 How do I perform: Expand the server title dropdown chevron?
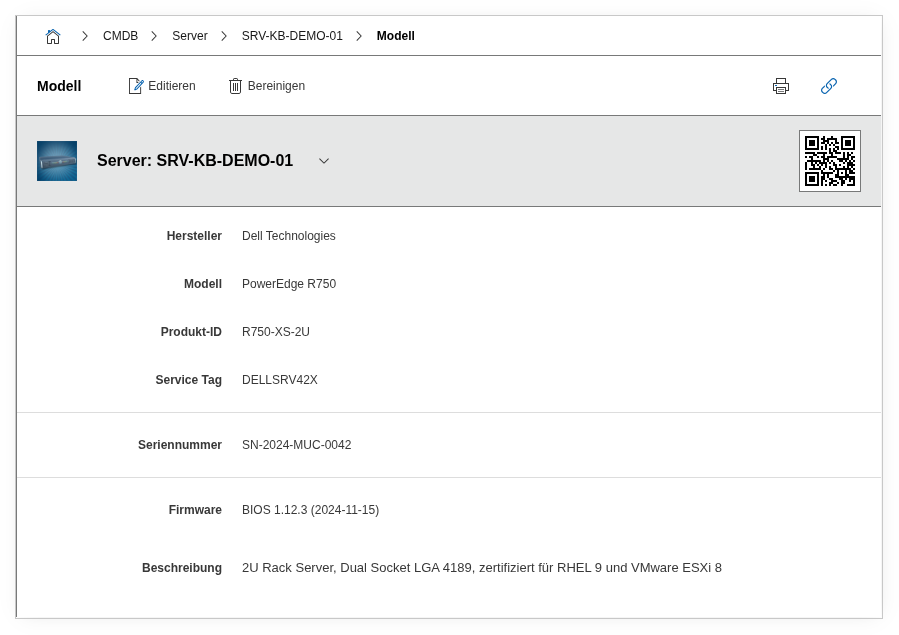[x=324, y=161]
